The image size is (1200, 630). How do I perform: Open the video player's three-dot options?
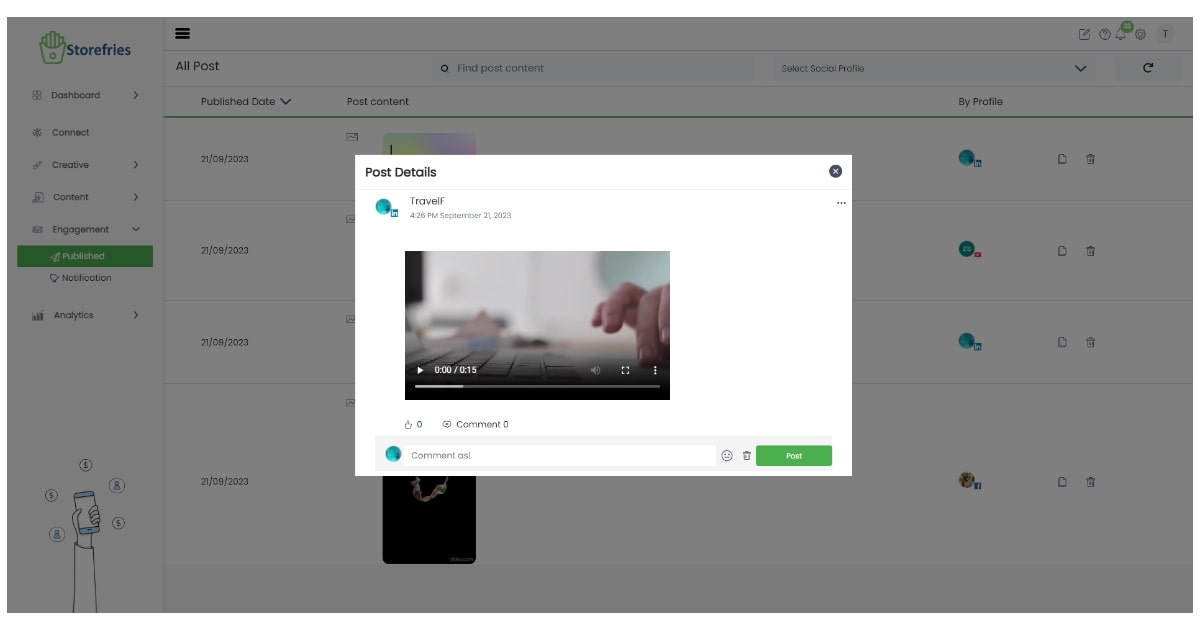click(655, 370)
